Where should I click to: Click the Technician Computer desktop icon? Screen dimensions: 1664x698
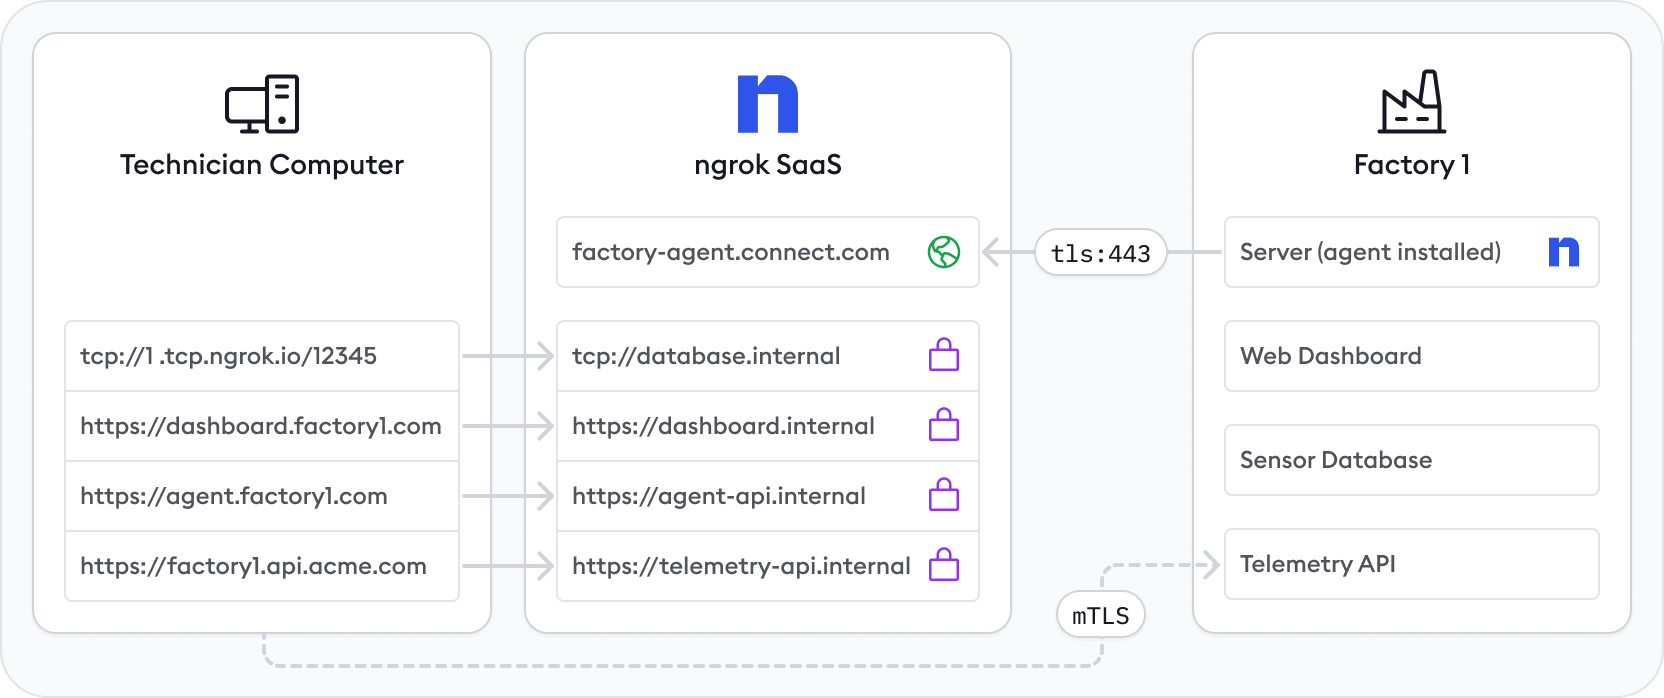[262, 104]
